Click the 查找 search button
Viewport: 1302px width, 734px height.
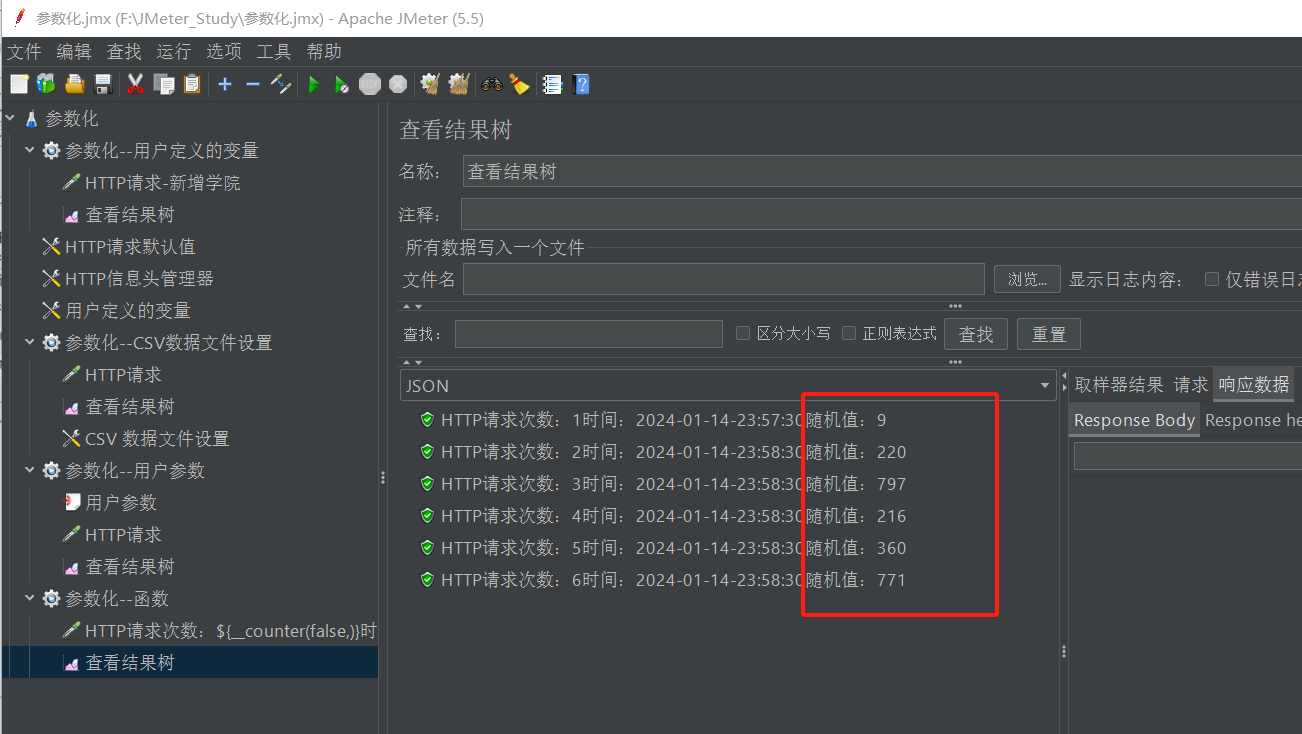click(976, 334)
